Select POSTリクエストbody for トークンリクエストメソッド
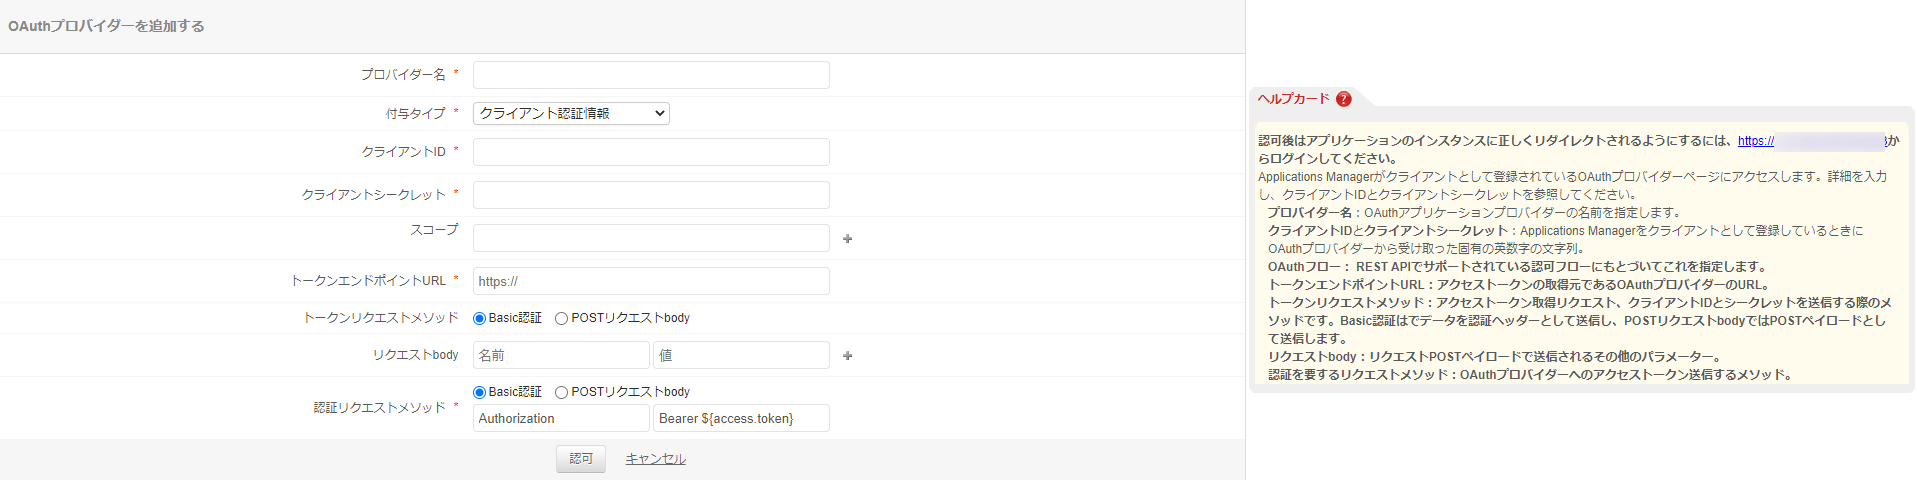Screen dimensions: 1917x480 (562, 319)
